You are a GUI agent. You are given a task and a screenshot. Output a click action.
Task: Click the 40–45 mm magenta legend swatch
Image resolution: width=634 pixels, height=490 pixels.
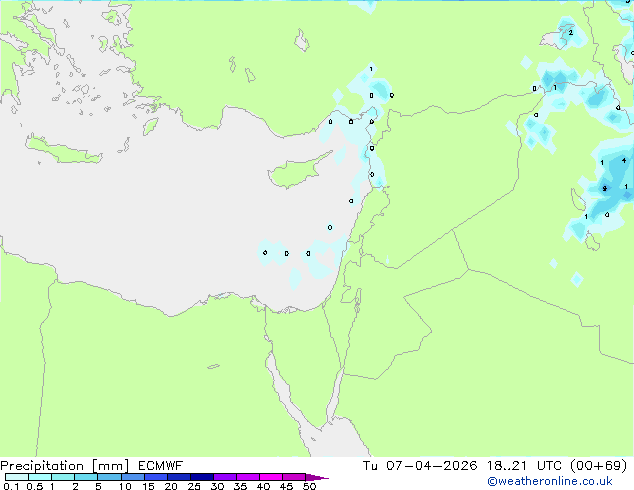click(x=271, y=477)
